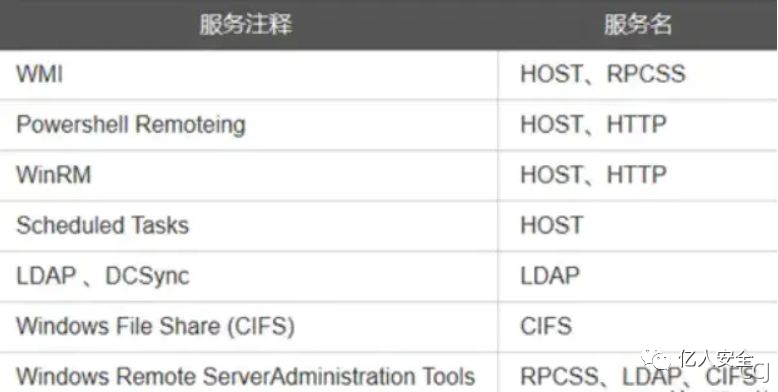
Task: Click the HOST cell for Scheduled Tasks
Action: [x=638, y=226]
